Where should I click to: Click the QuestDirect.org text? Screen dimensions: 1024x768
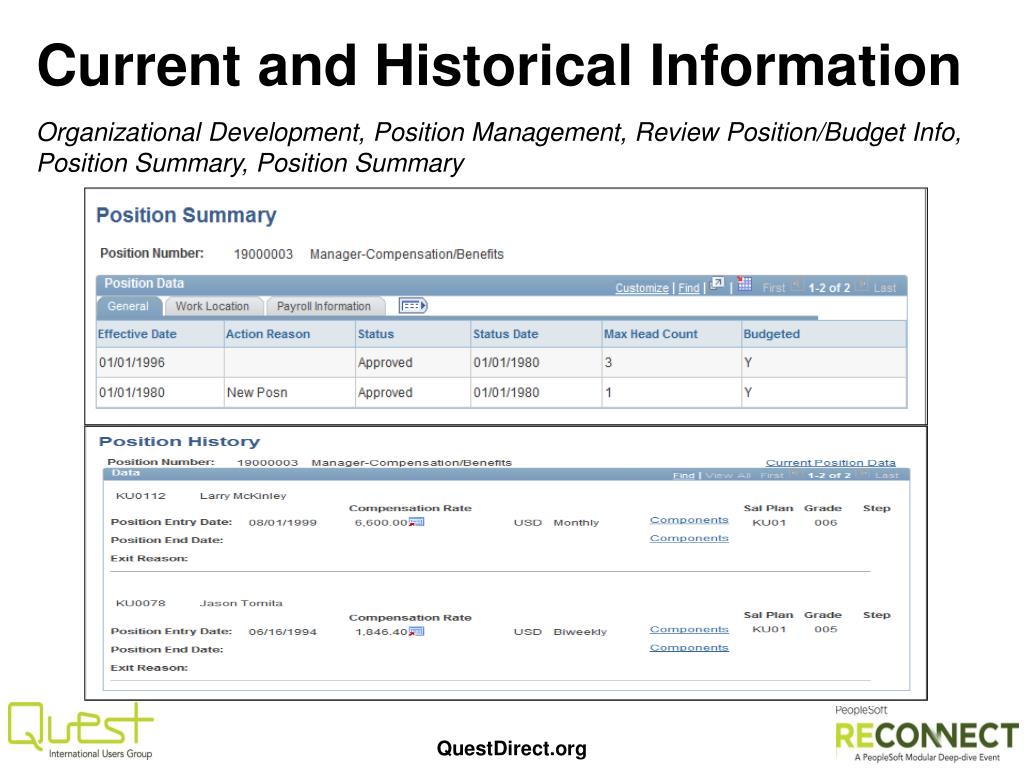coord(511,748)
